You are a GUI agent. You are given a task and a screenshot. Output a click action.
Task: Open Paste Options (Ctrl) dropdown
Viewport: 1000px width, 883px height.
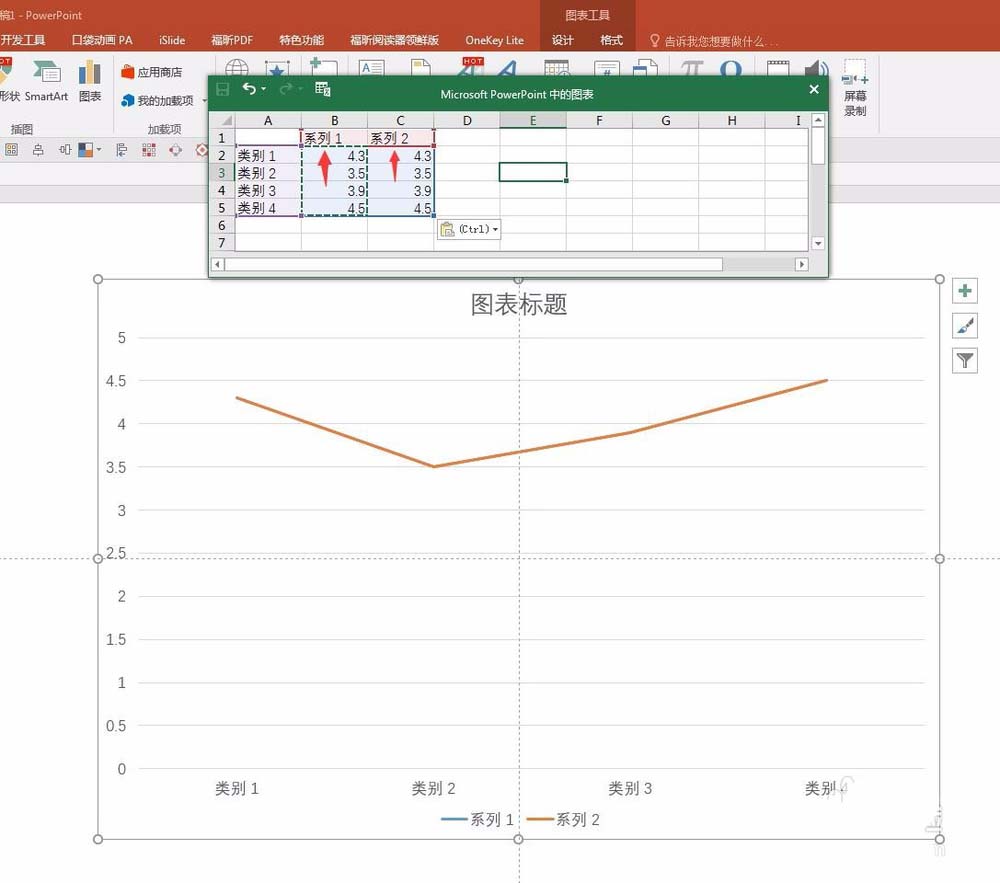469,229
